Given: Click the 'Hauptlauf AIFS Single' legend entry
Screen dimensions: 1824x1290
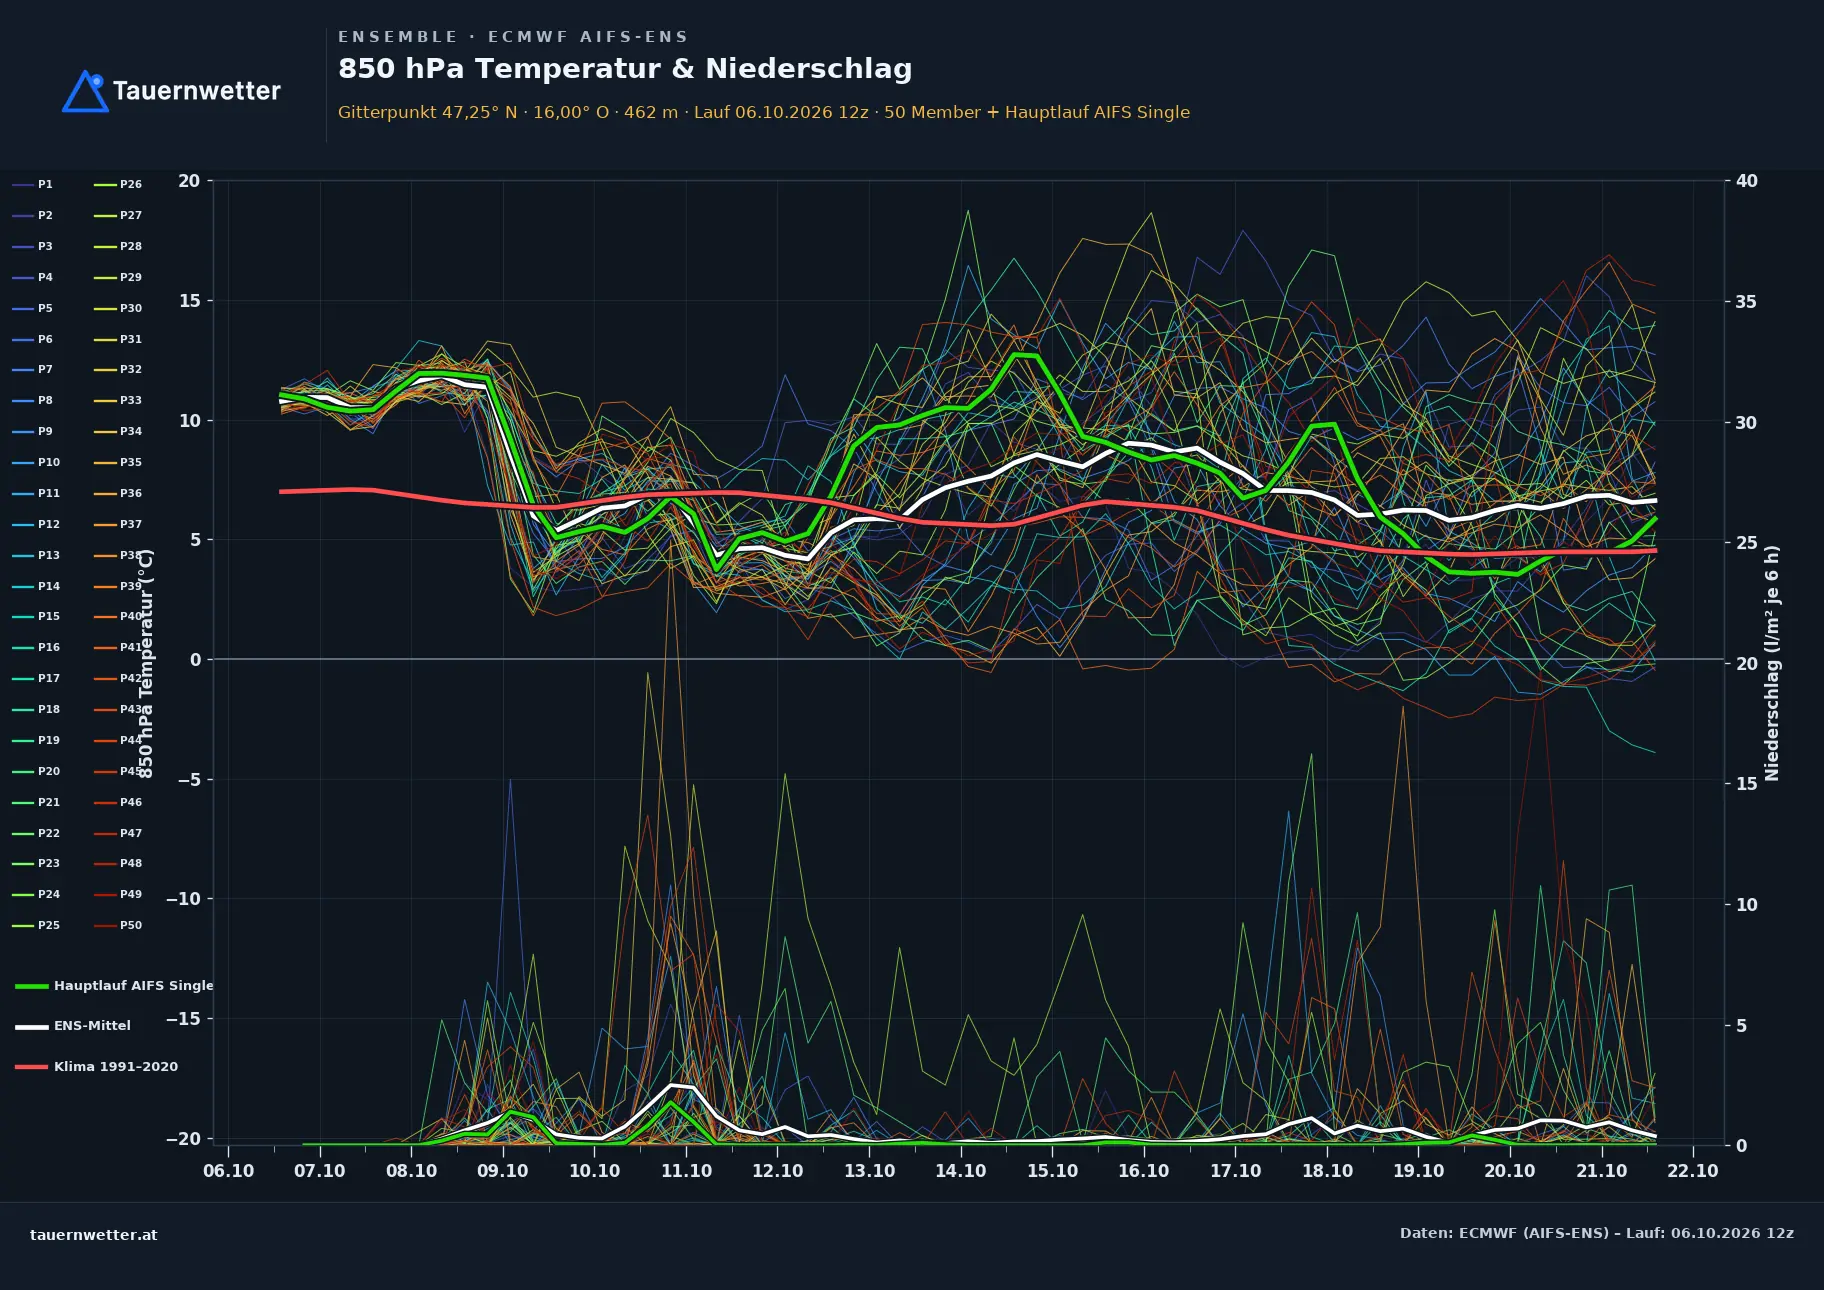Looking at the screenshot, I should click(115, 986).
